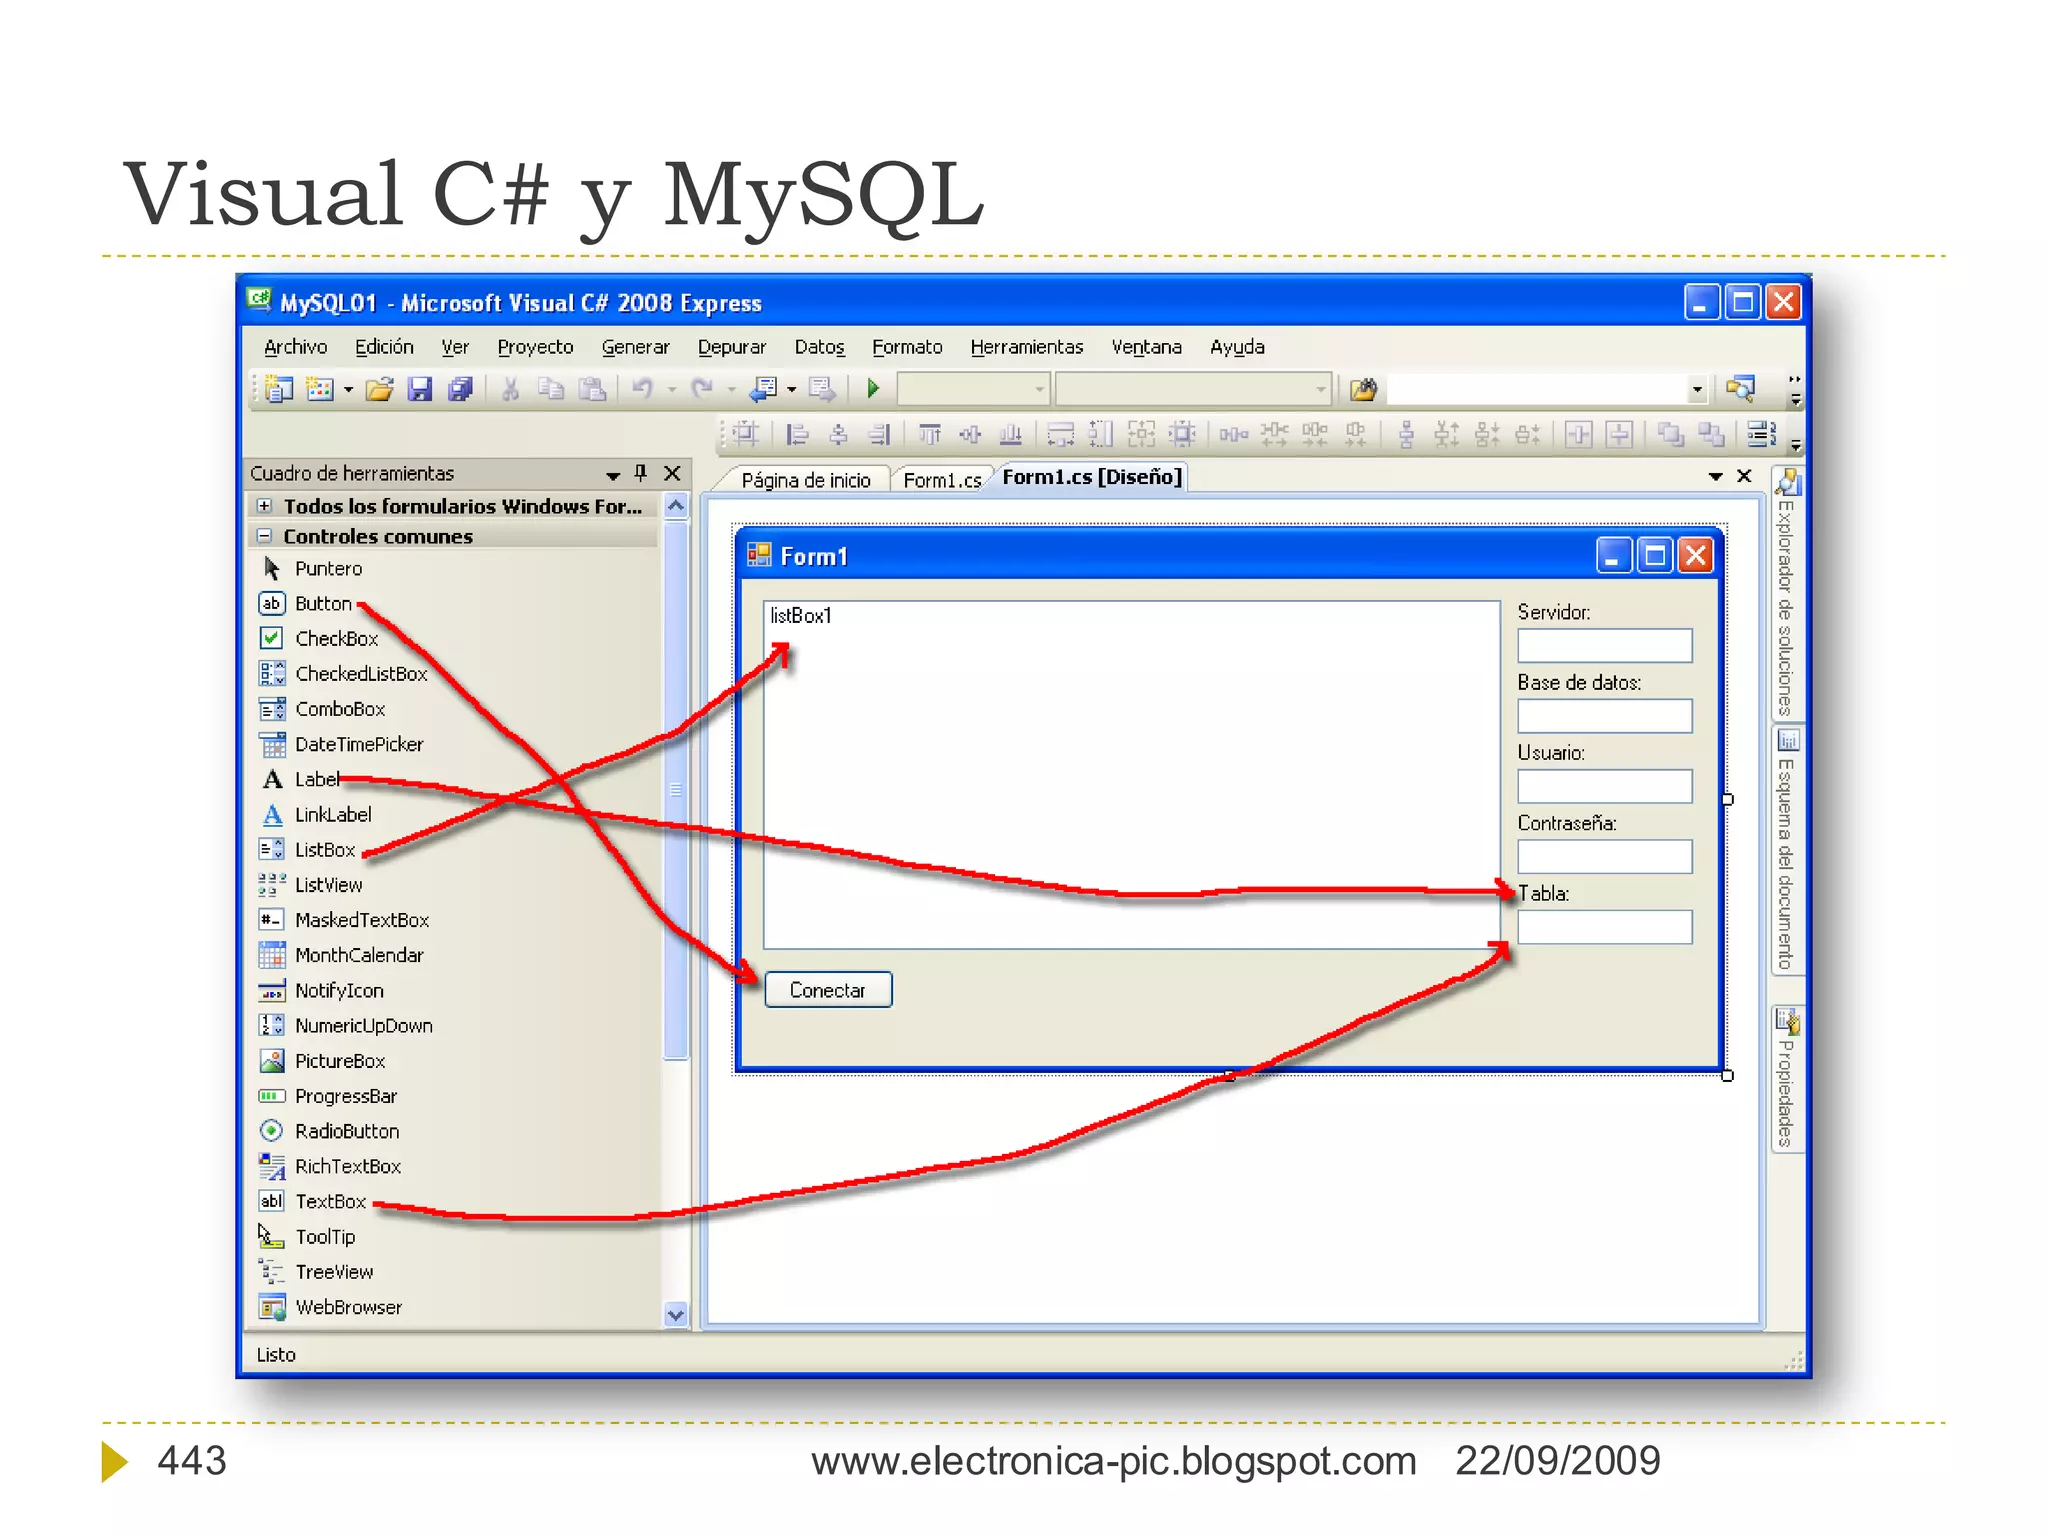
Task: Click toolbox scrollbar down arrow
Action: [676, 1315]
